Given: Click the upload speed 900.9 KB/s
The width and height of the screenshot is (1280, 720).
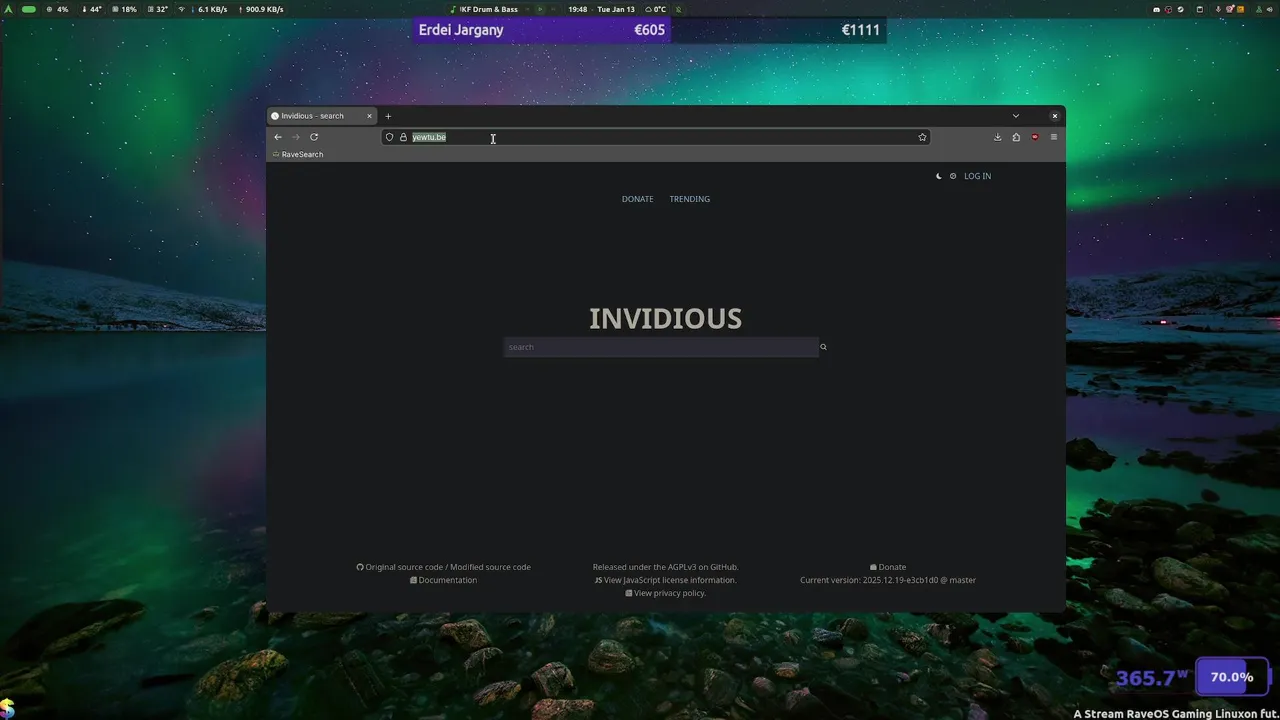Looking at the screenshot, I should coord(260,9).
